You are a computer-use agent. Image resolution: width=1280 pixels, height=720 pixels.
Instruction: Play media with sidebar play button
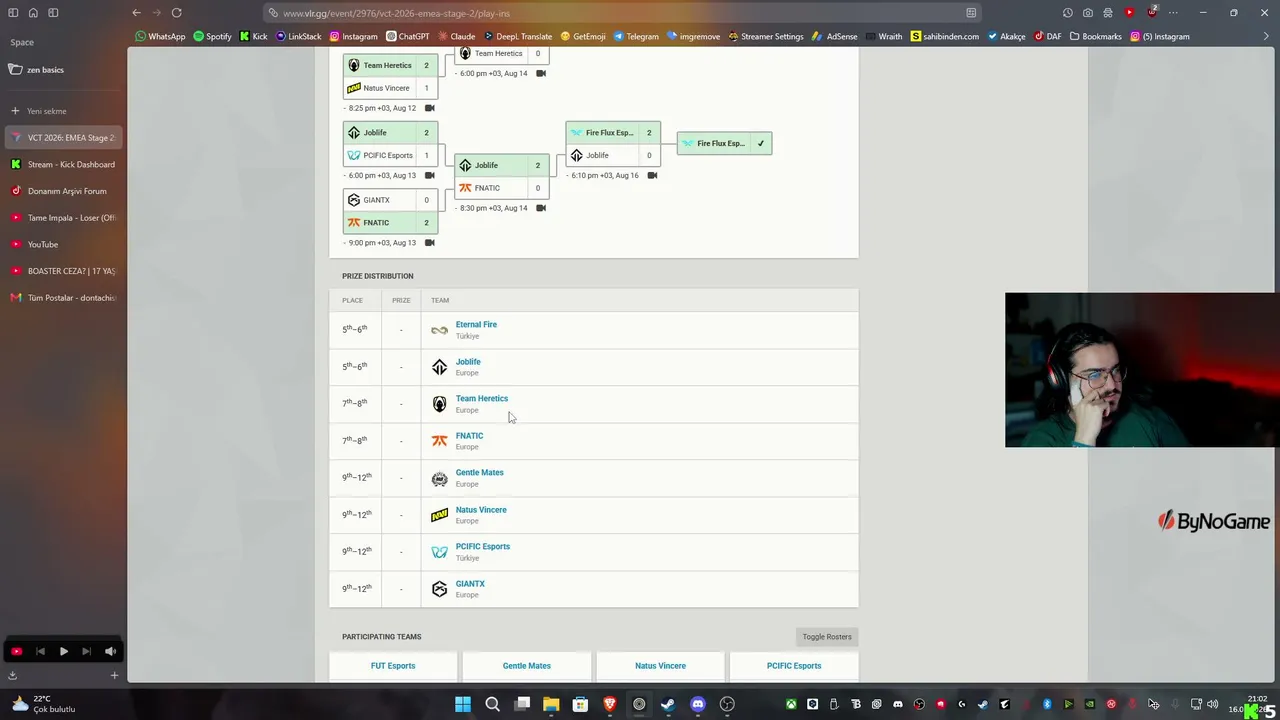(x=63, y=651)
